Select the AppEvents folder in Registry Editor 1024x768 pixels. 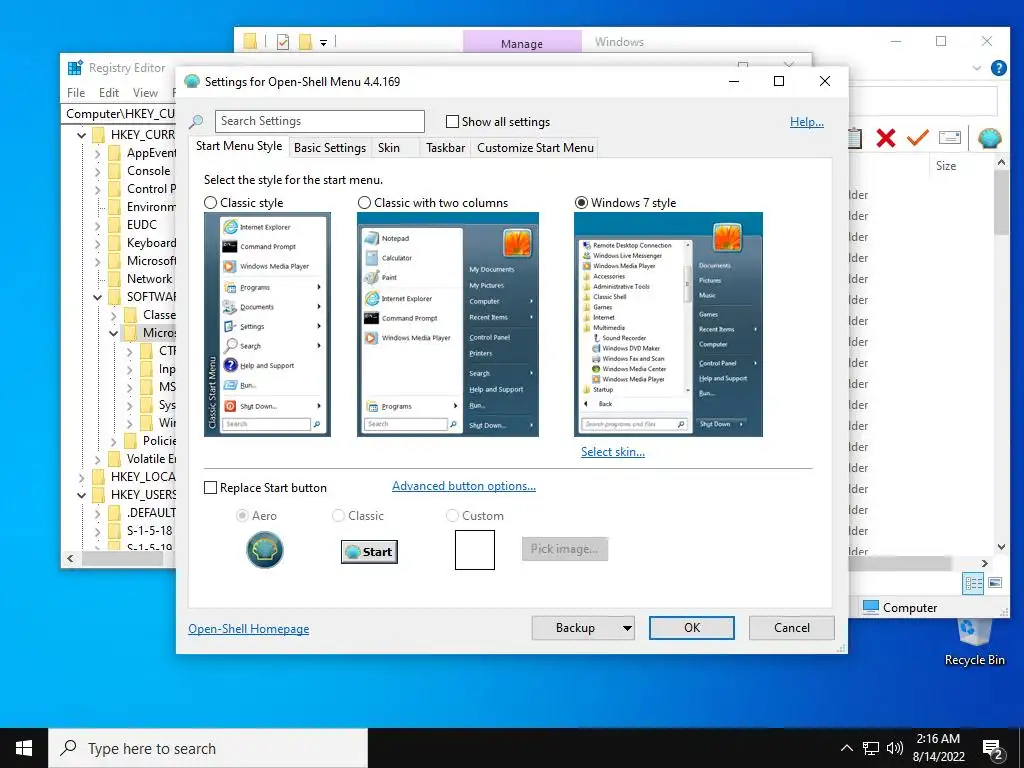[x=151, y=153]
